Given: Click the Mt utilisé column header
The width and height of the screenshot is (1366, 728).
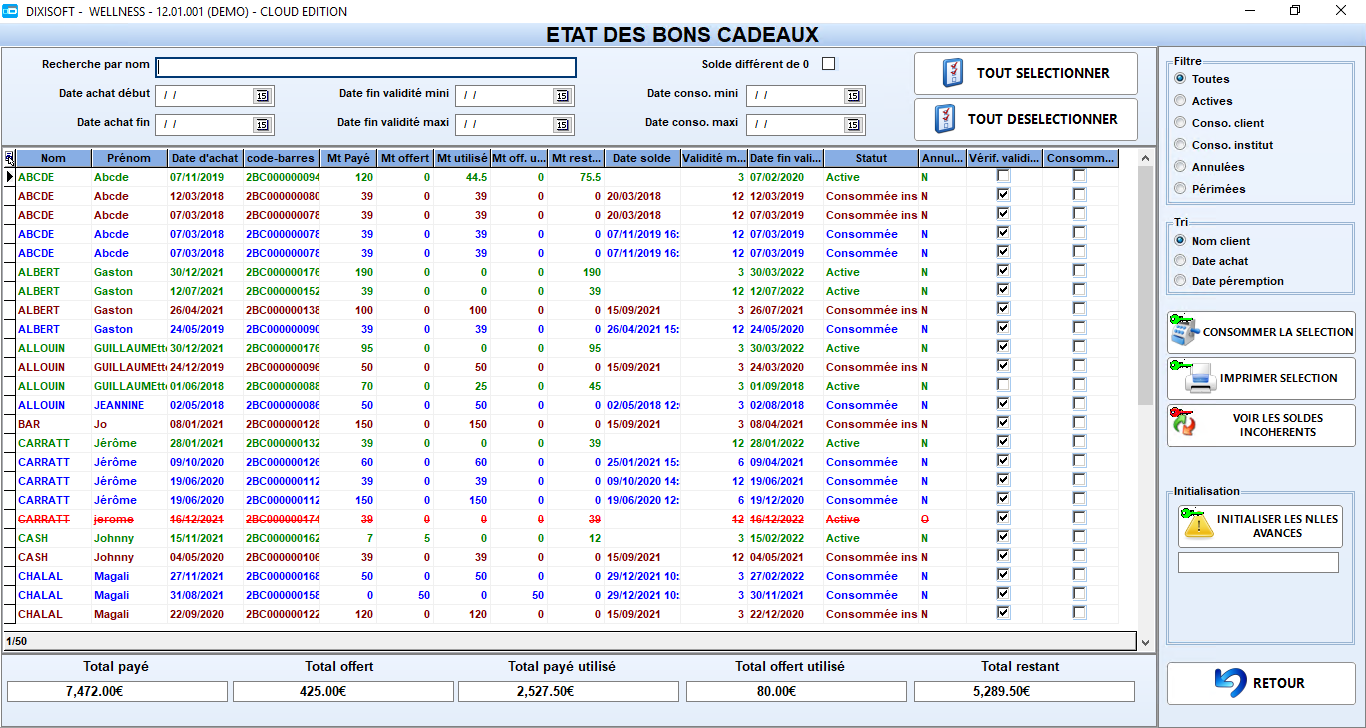Looking at the screenshot, I should (x=462, y=158).
